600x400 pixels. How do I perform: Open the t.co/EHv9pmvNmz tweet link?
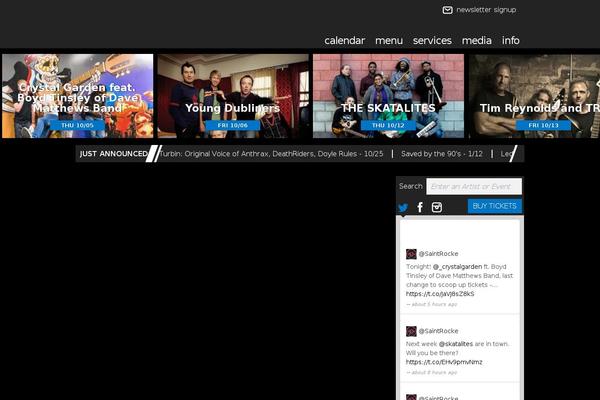444,362
